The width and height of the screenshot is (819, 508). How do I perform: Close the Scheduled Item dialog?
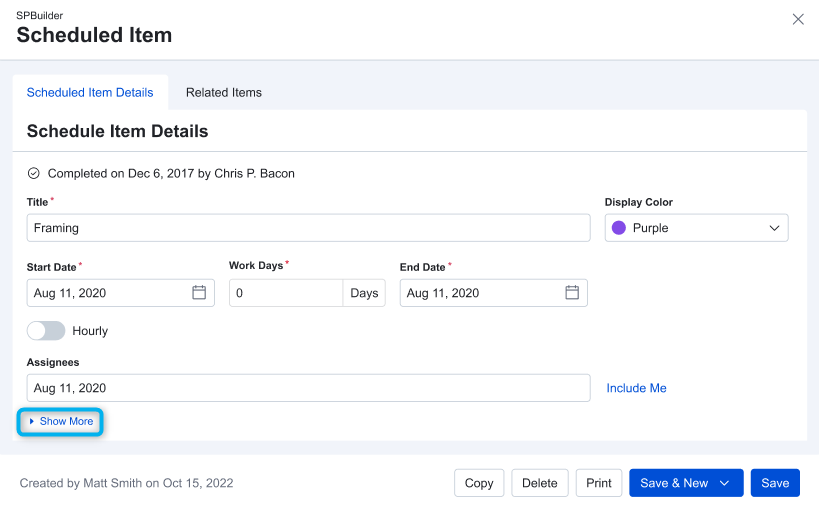(798, 19)
